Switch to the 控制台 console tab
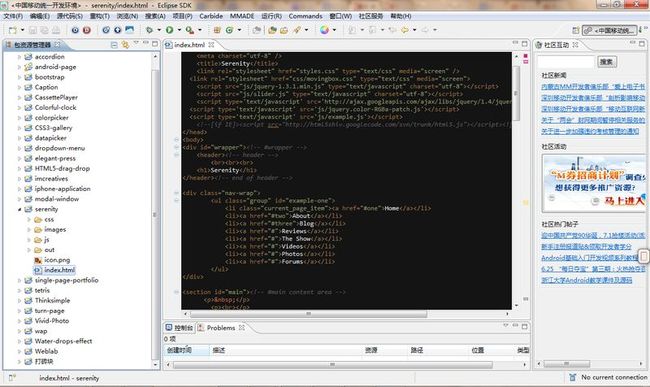Viewport: 650px width, 387px height. 179,328
